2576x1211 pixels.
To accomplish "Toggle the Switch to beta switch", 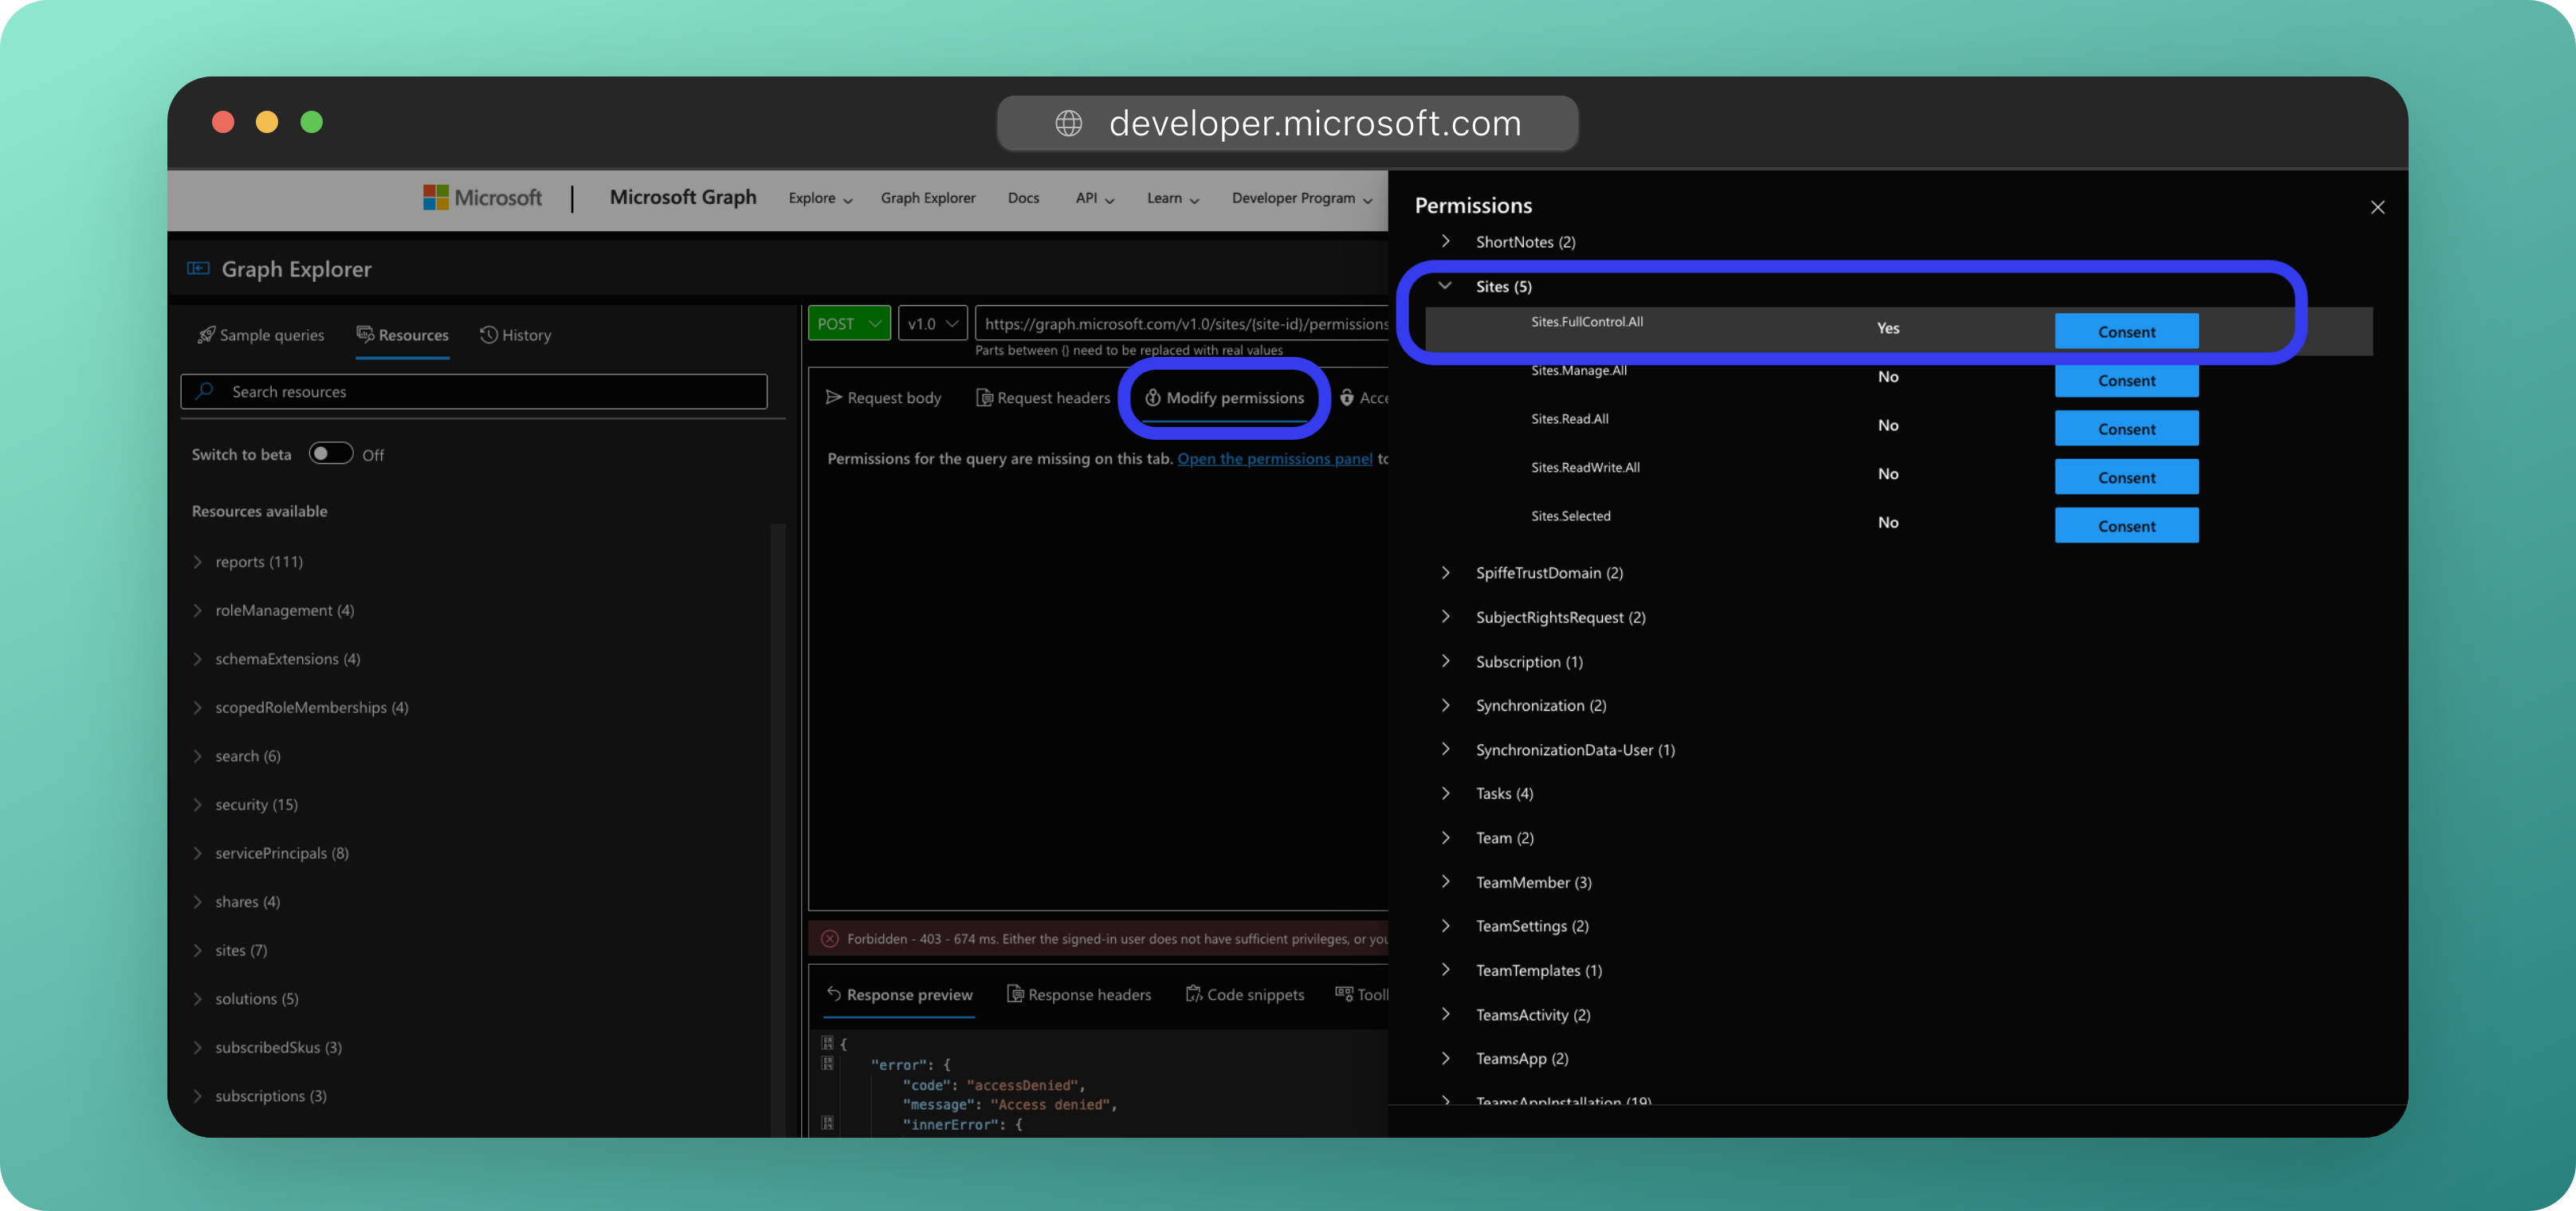I will click(330, 454).
